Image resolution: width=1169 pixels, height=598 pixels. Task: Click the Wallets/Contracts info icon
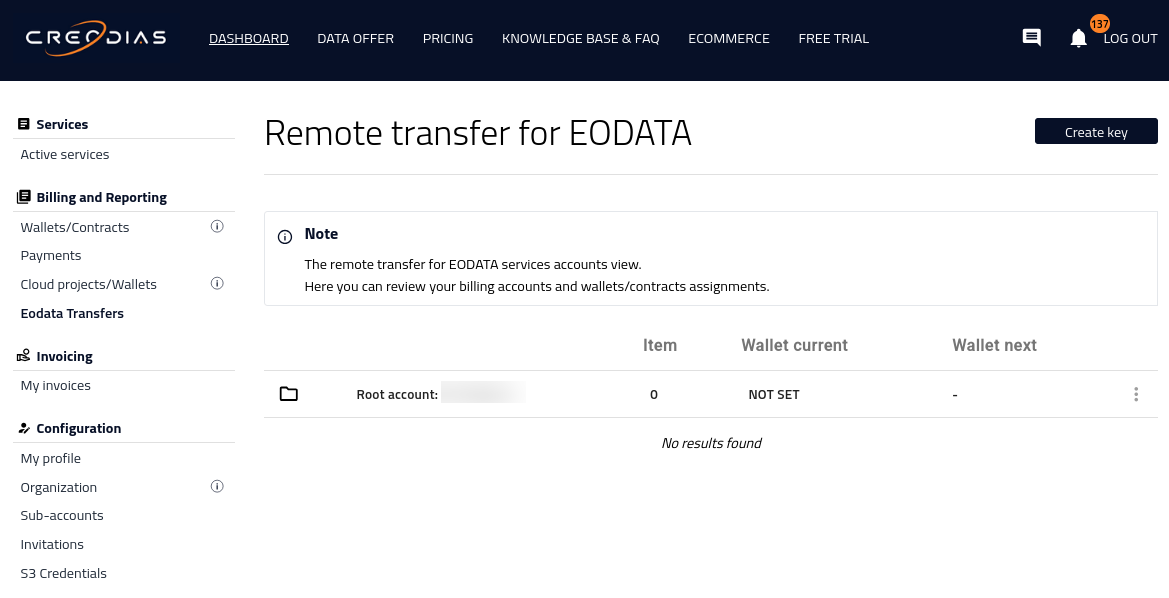[x=217, y=227]
